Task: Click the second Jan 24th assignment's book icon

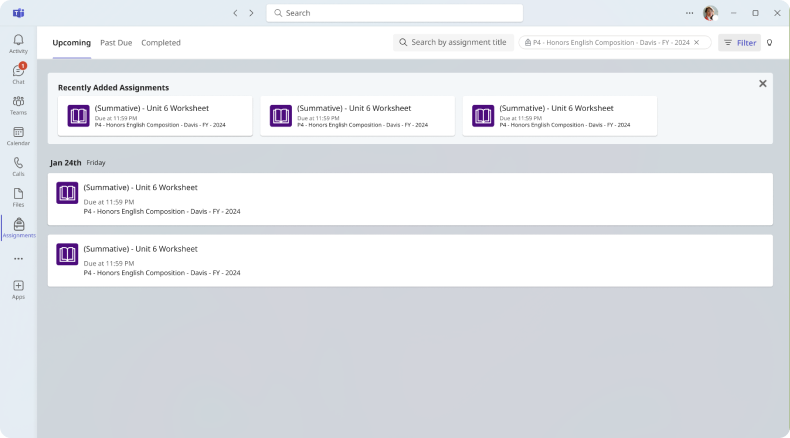Action: 67,255
